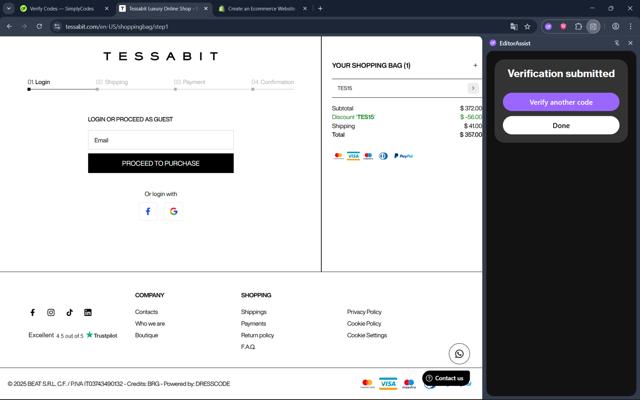Open the Who we are link
The image size is (640, 400).
[x=150, y=324]
